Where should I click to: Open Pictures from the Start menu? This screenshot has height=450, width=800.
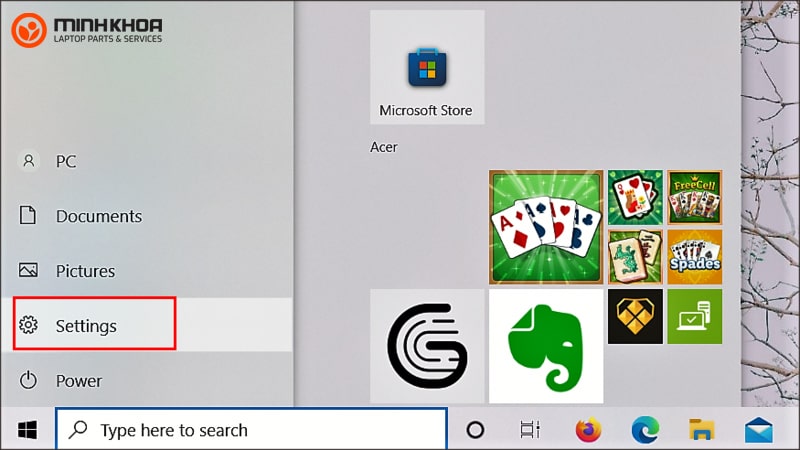(147, 270)
